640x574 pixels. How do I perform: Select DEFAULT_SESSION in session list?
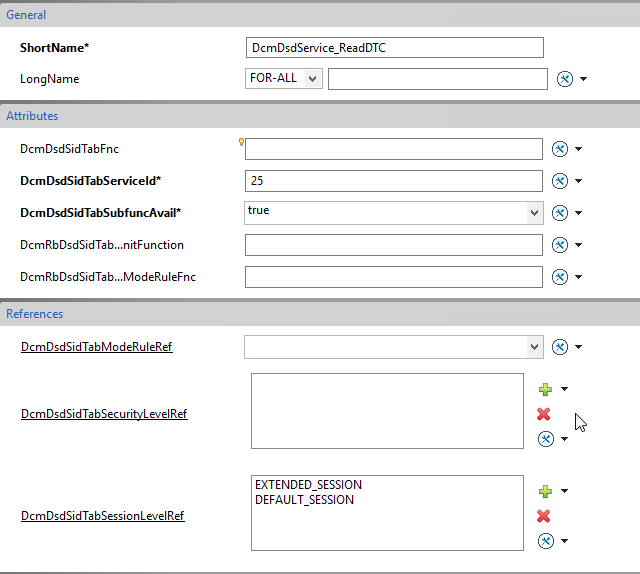304,500
